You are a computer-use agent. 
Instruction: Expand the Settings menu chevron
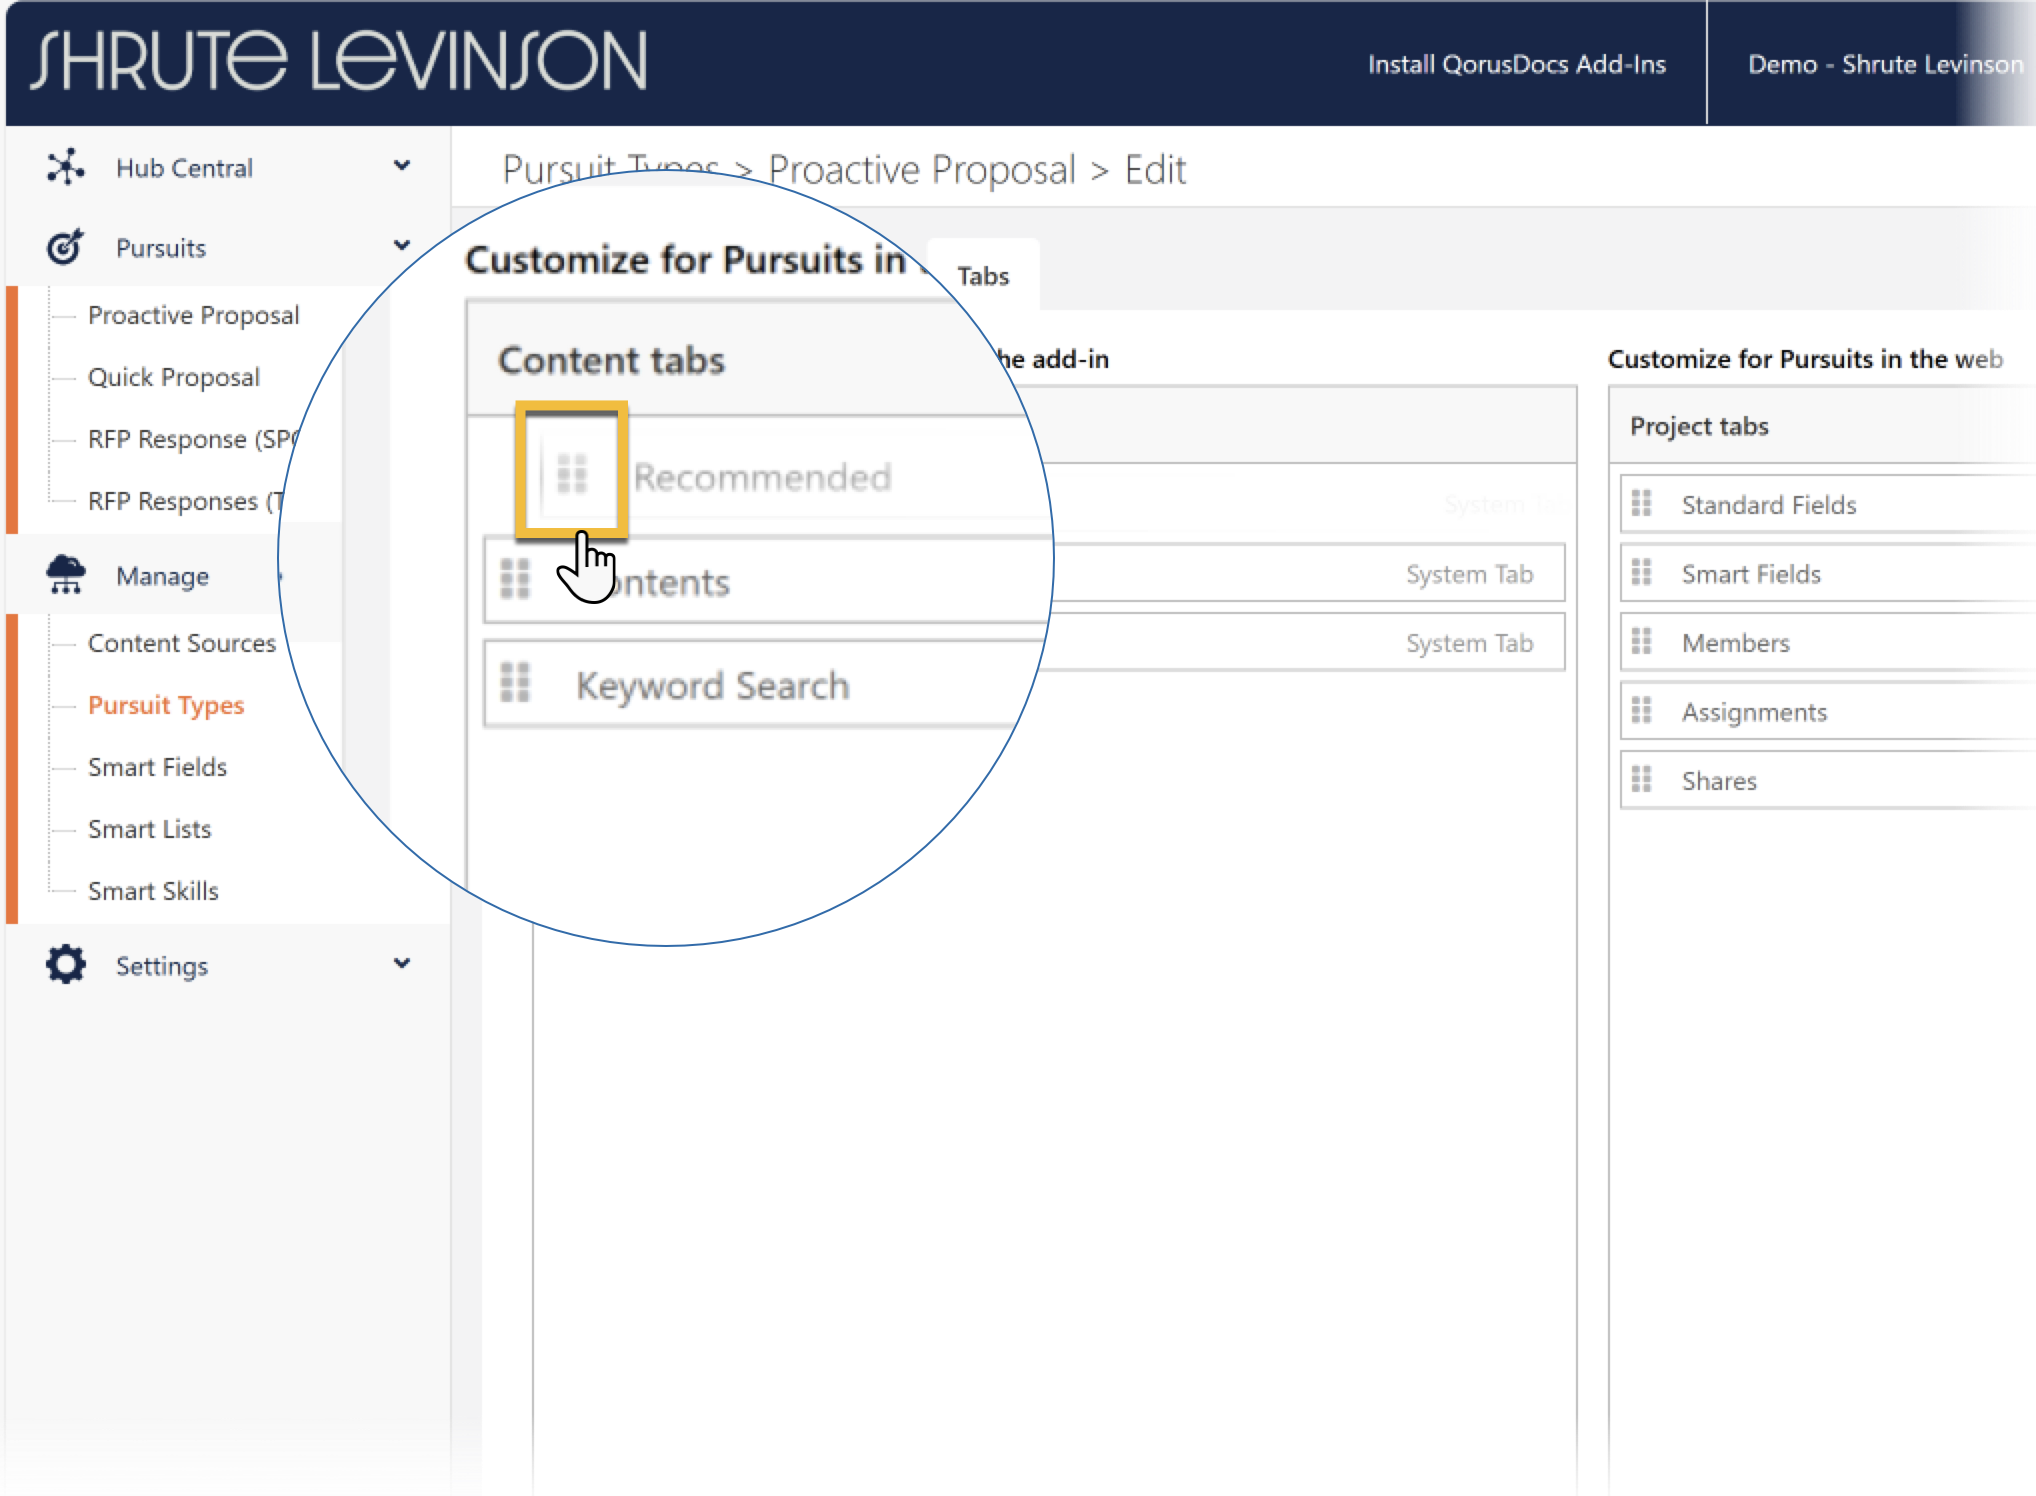coord(402,964)
